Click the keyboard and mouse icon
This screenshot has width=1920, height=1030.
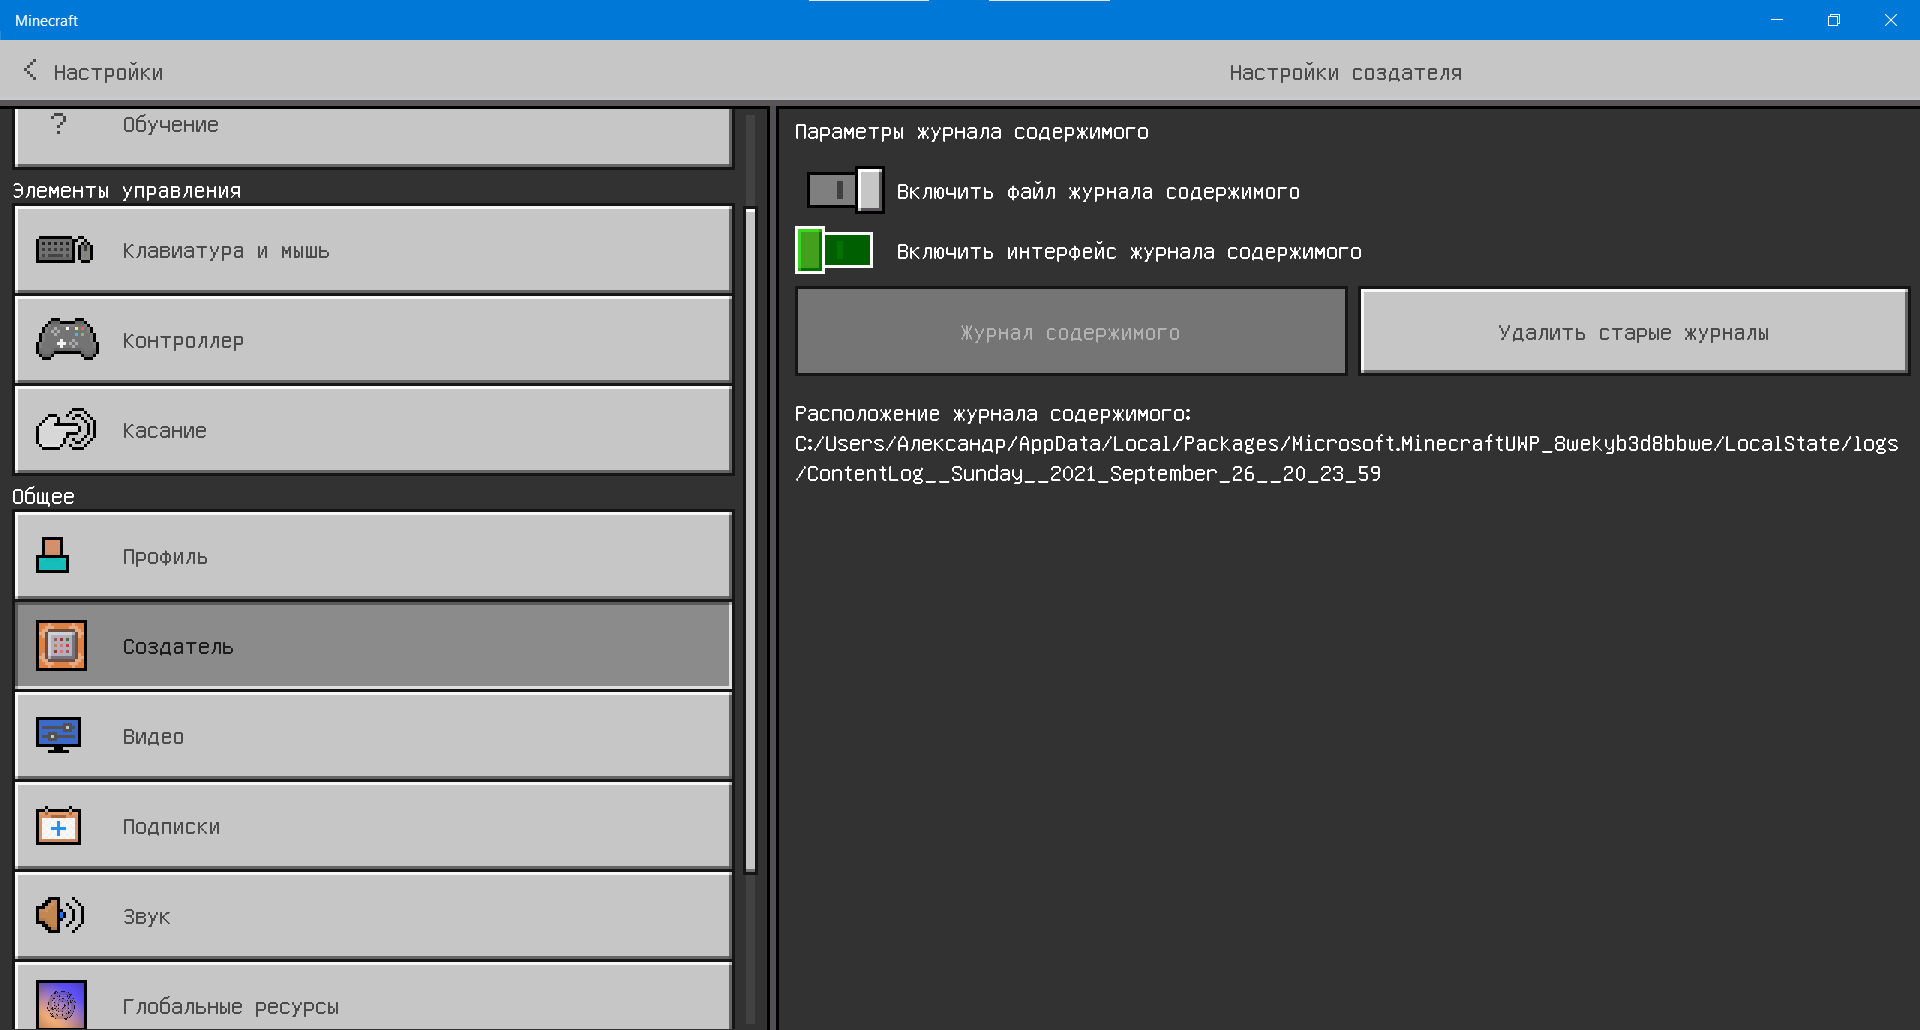tap(64, 249)
